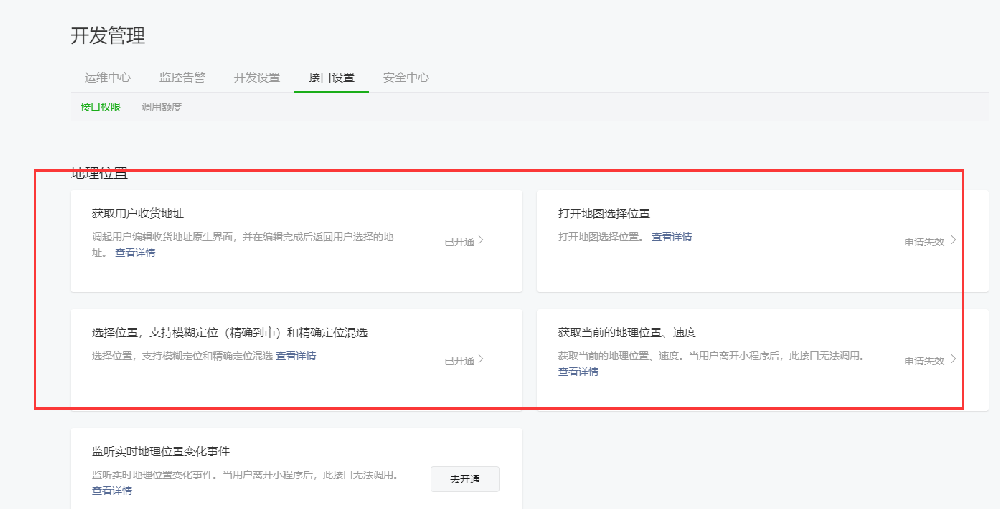This screenshot has width=1000, height=509.
Task: Click the 去开通 button
Action: tap(466, 479)
